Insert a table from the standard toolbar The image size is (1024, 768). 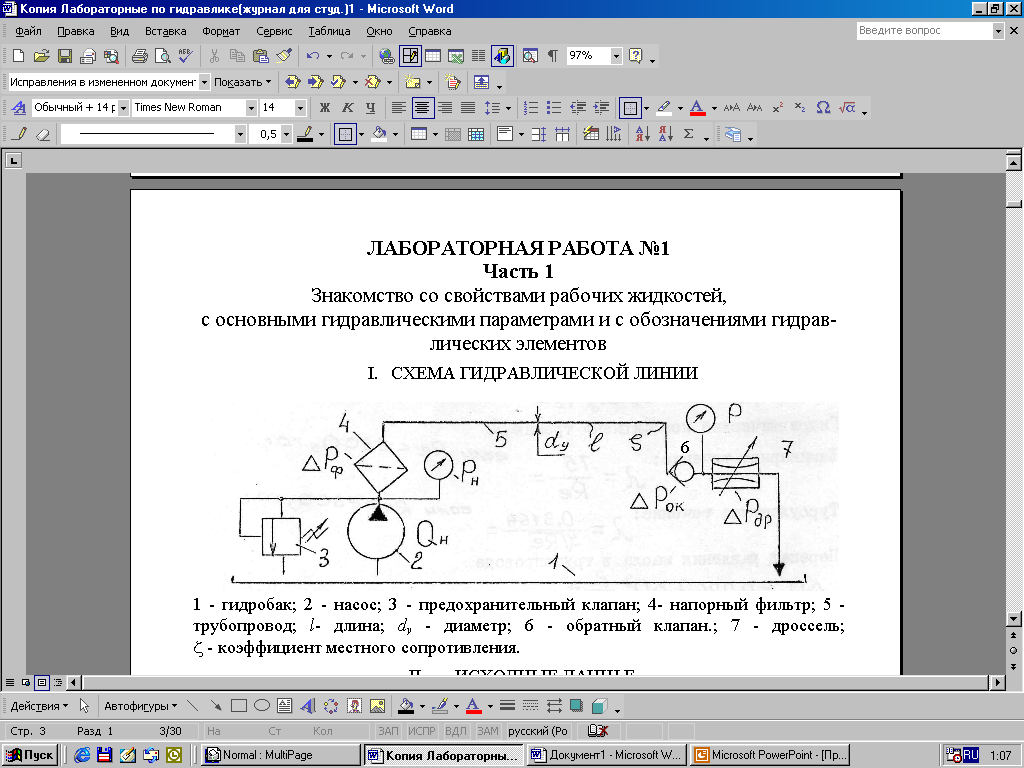(432, 56)
